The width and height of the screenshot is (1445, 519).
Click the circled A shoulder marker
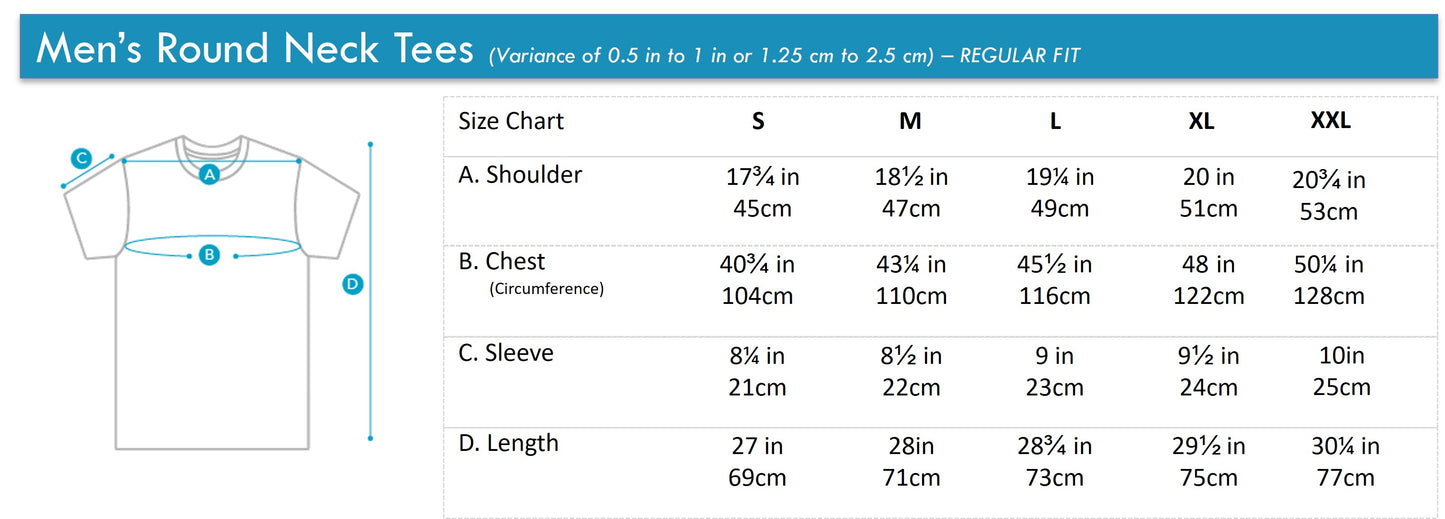[209, 175]
